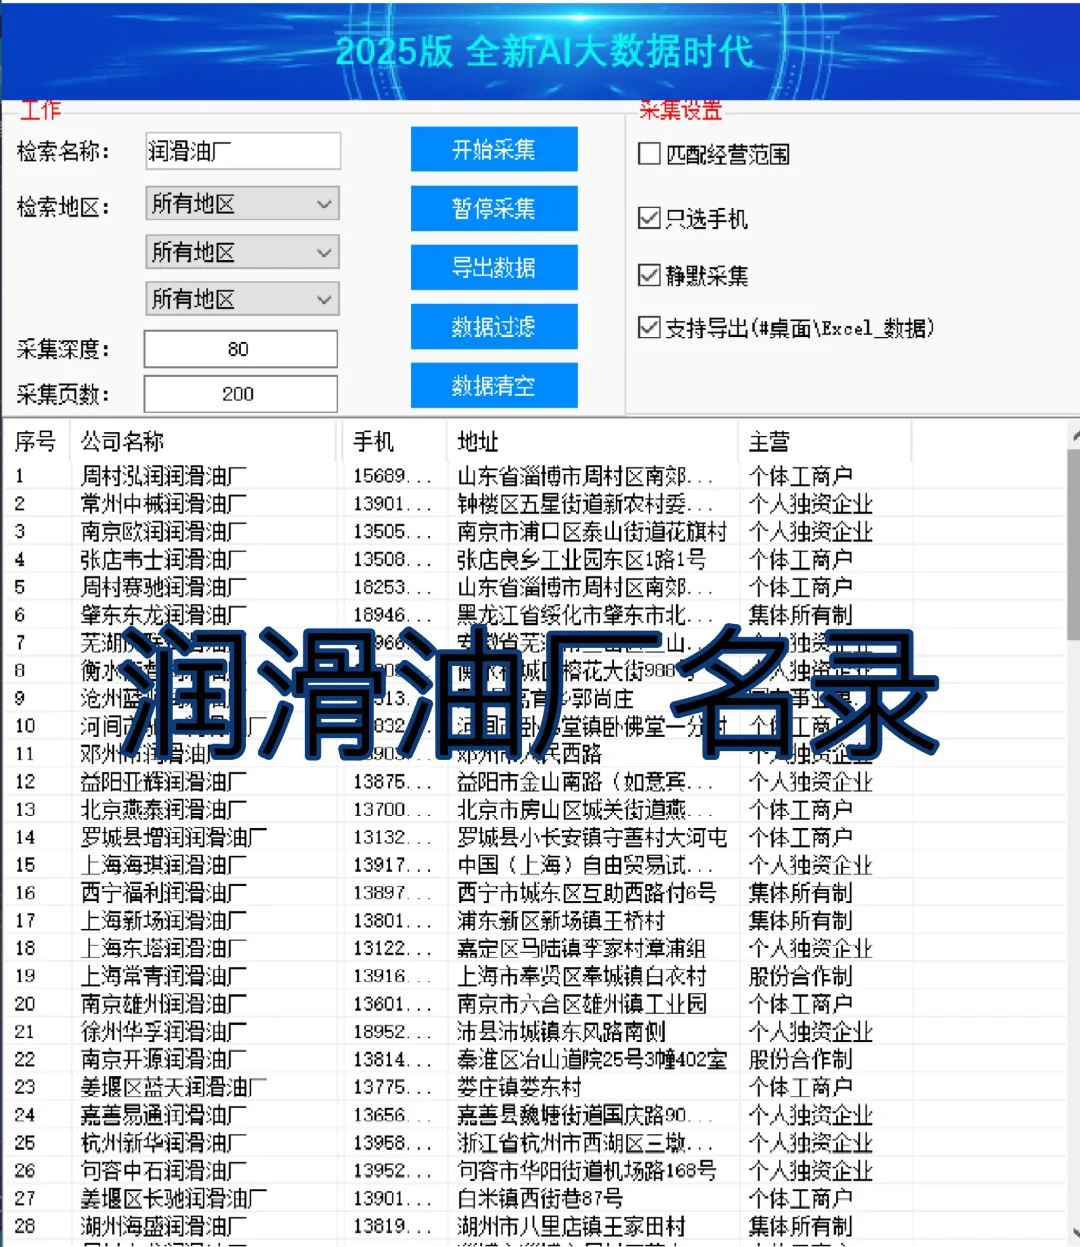Disable 静默采集 silent collection
Image resolution: width=1080 pixels, height=1247 pixels.
648,275
